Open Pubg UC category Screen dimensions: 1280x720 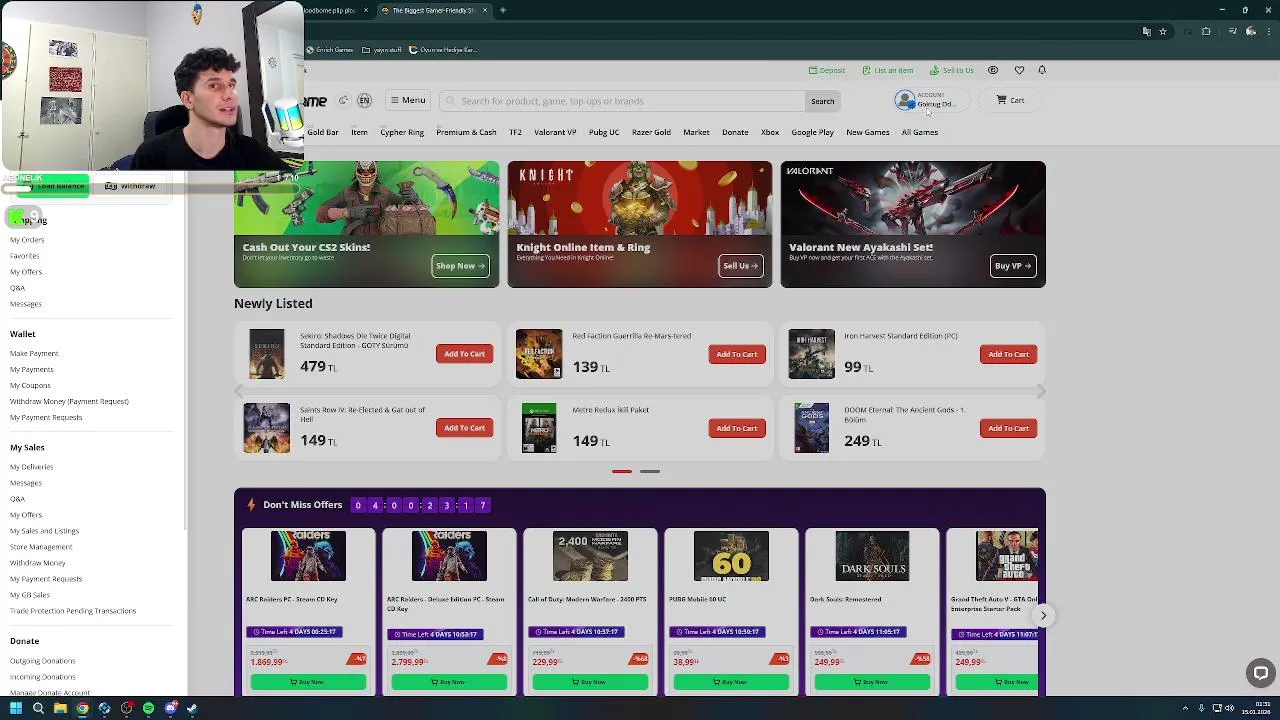604,132
